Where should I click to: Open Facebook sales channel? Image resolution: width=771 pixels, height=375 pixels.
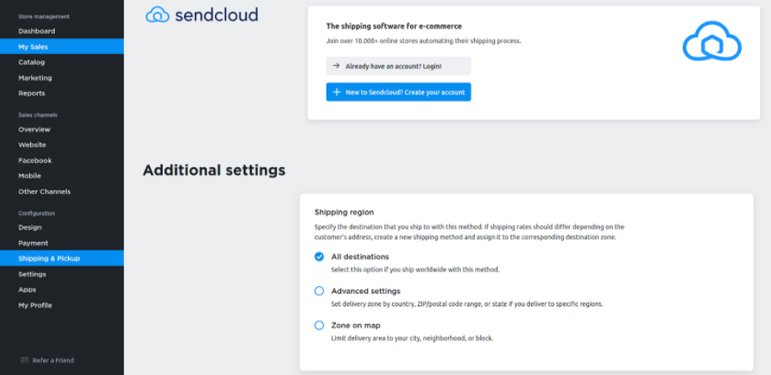click(x=62, y=160)
